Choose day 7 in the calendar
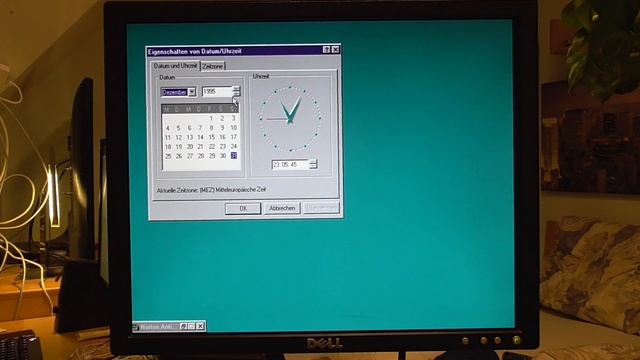This screenshot has height=360, width=640. pyautogui.click(x=200, y=128)
